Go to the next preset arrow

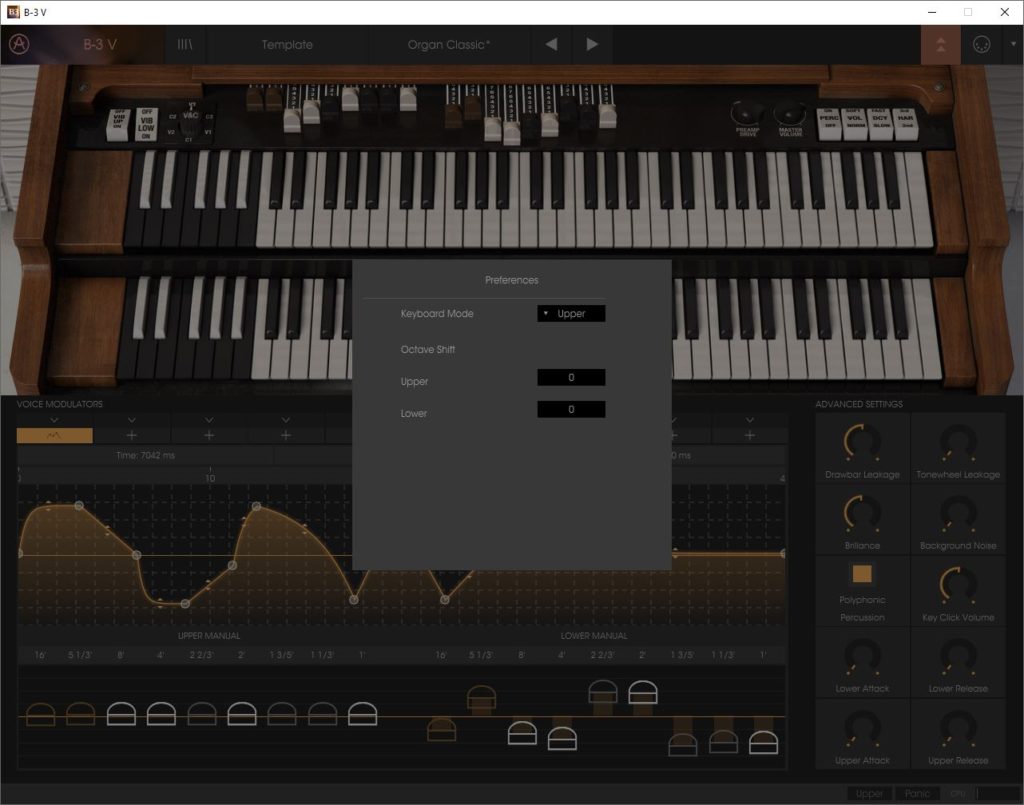(592, 44)
